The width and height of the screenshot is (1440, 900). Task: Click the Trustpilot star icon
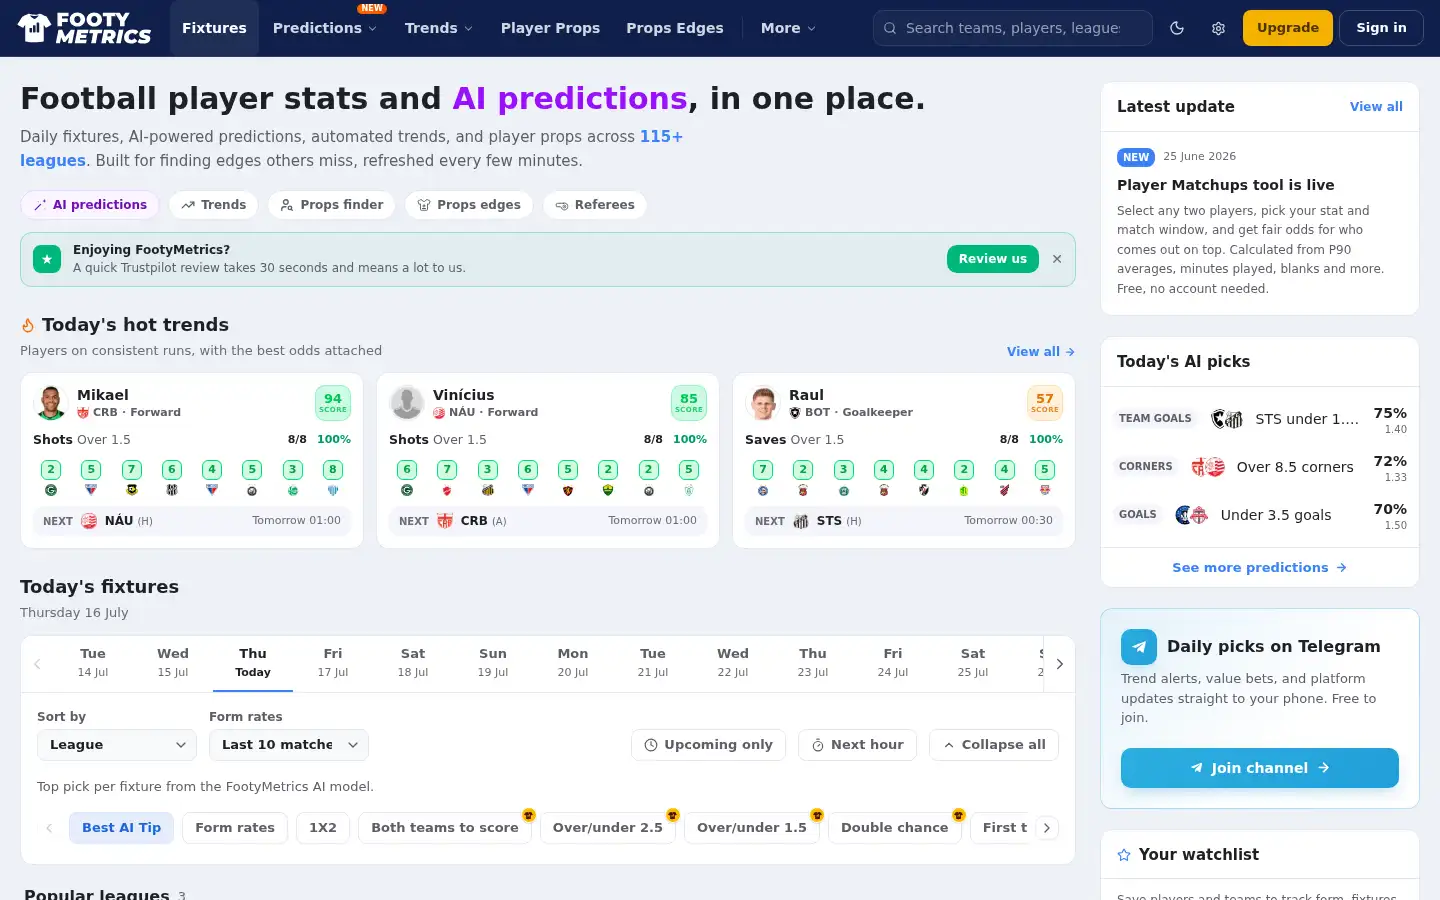point(47,259)
